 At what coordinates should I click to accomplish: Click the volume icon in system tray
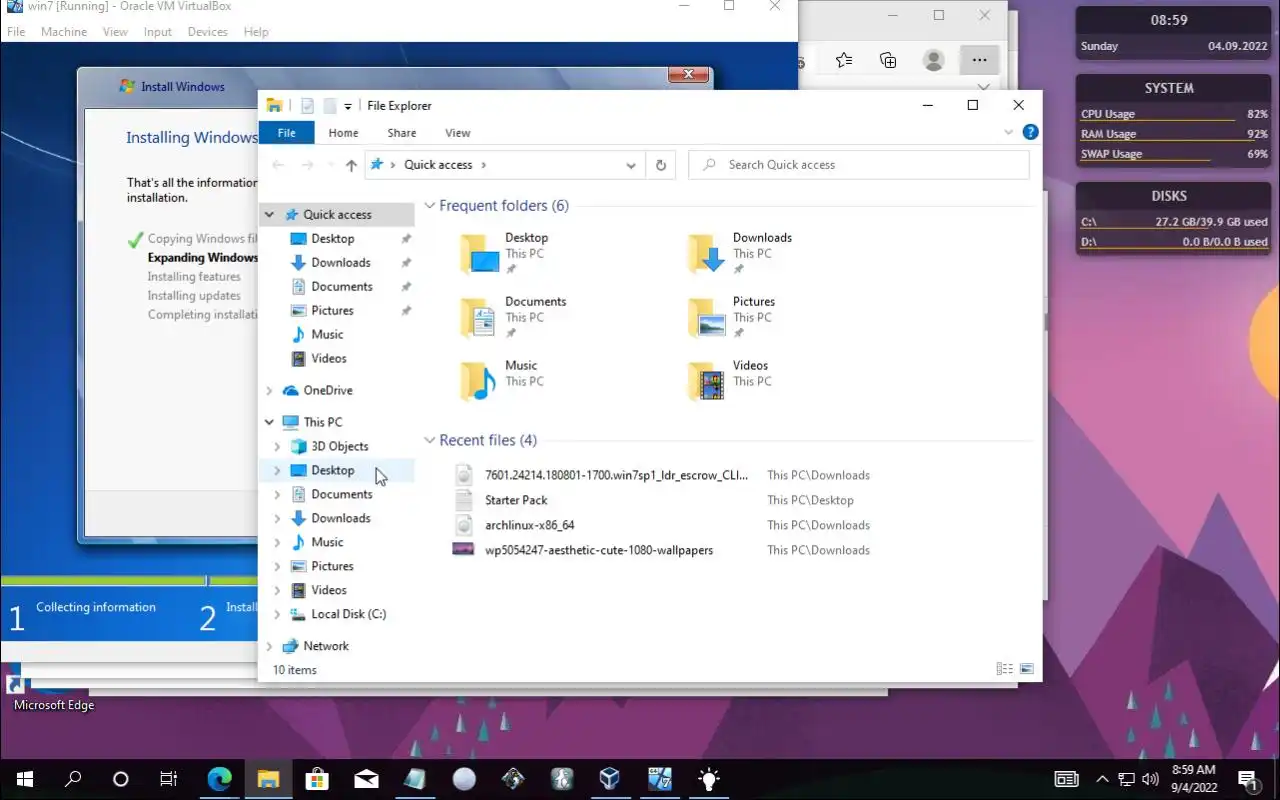[x=1150, y=779]
